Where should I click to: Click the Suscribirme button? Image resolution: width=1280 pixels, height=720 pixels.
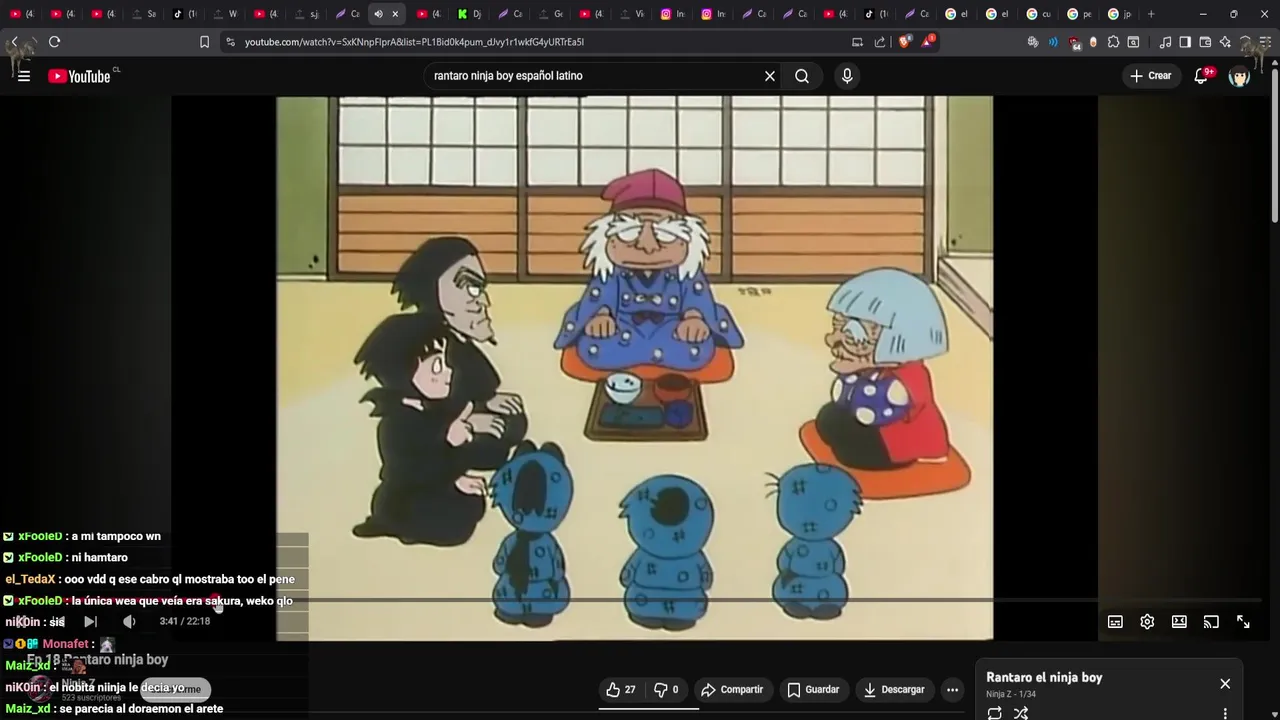tap(176, 689)
